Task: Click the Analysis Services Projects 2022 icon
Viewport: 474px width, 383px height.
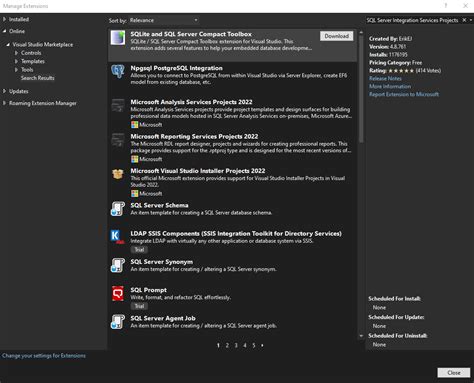Action: [x=118, y=106]
